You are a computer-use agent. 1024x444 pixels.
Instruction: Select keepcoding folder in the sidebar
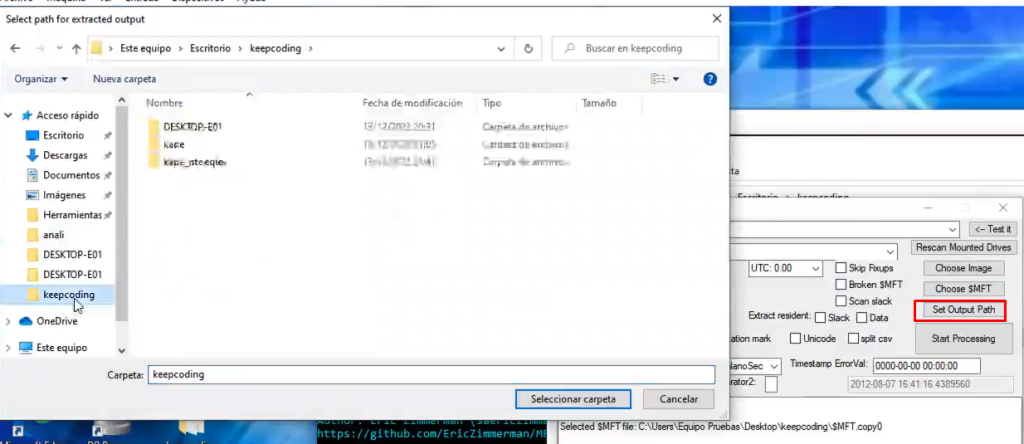(69, 294)
